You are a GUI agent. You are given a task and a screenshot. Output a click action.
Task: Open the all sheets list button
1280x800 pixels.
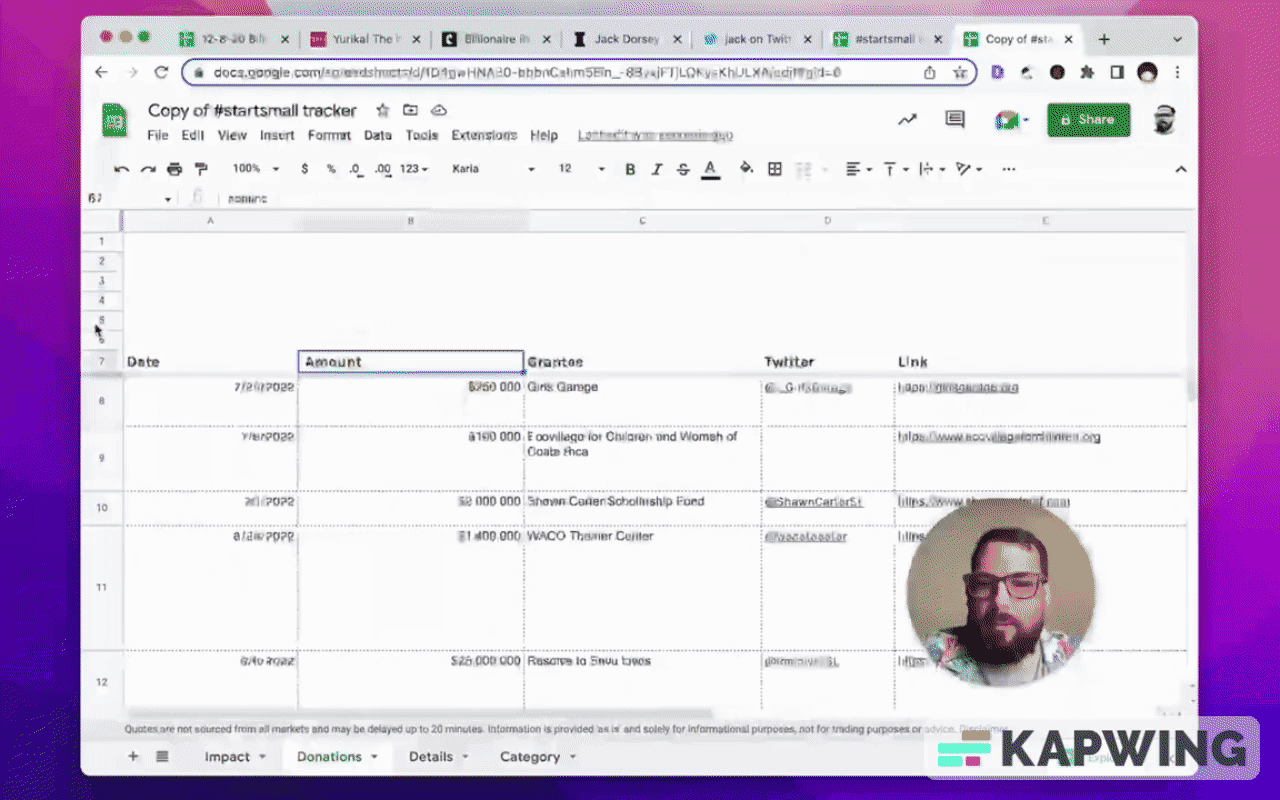pyautogui.click(x=162, y=756)
